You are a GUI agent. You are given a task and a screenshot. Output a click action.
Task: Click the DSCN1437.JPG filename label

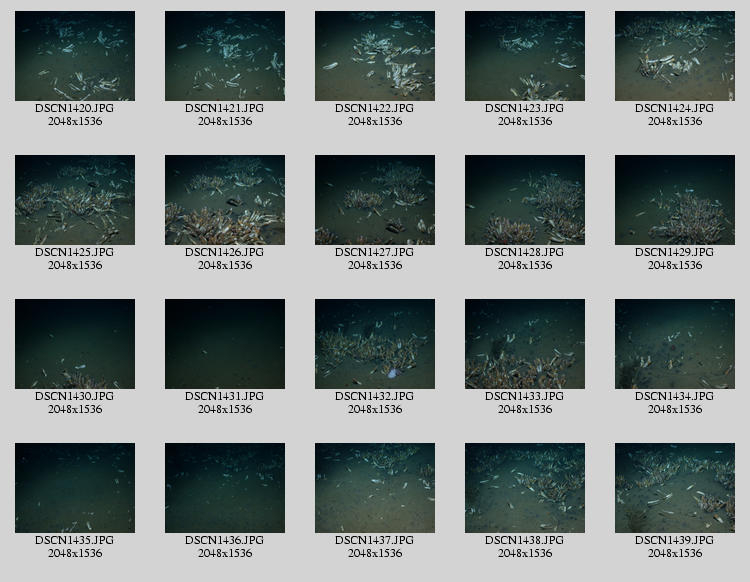tap(375, 540)
